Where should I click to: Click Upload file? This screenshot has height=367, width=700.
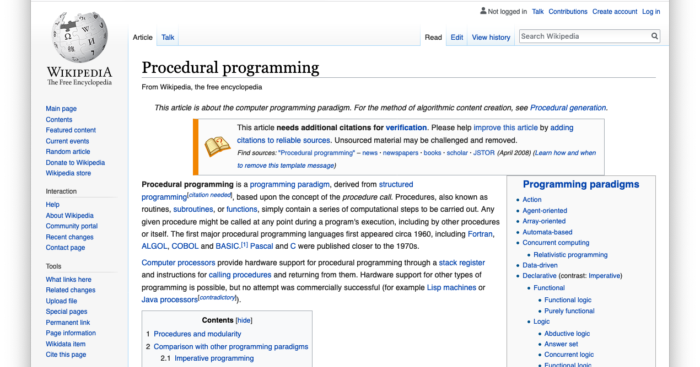tap(61, 301)
